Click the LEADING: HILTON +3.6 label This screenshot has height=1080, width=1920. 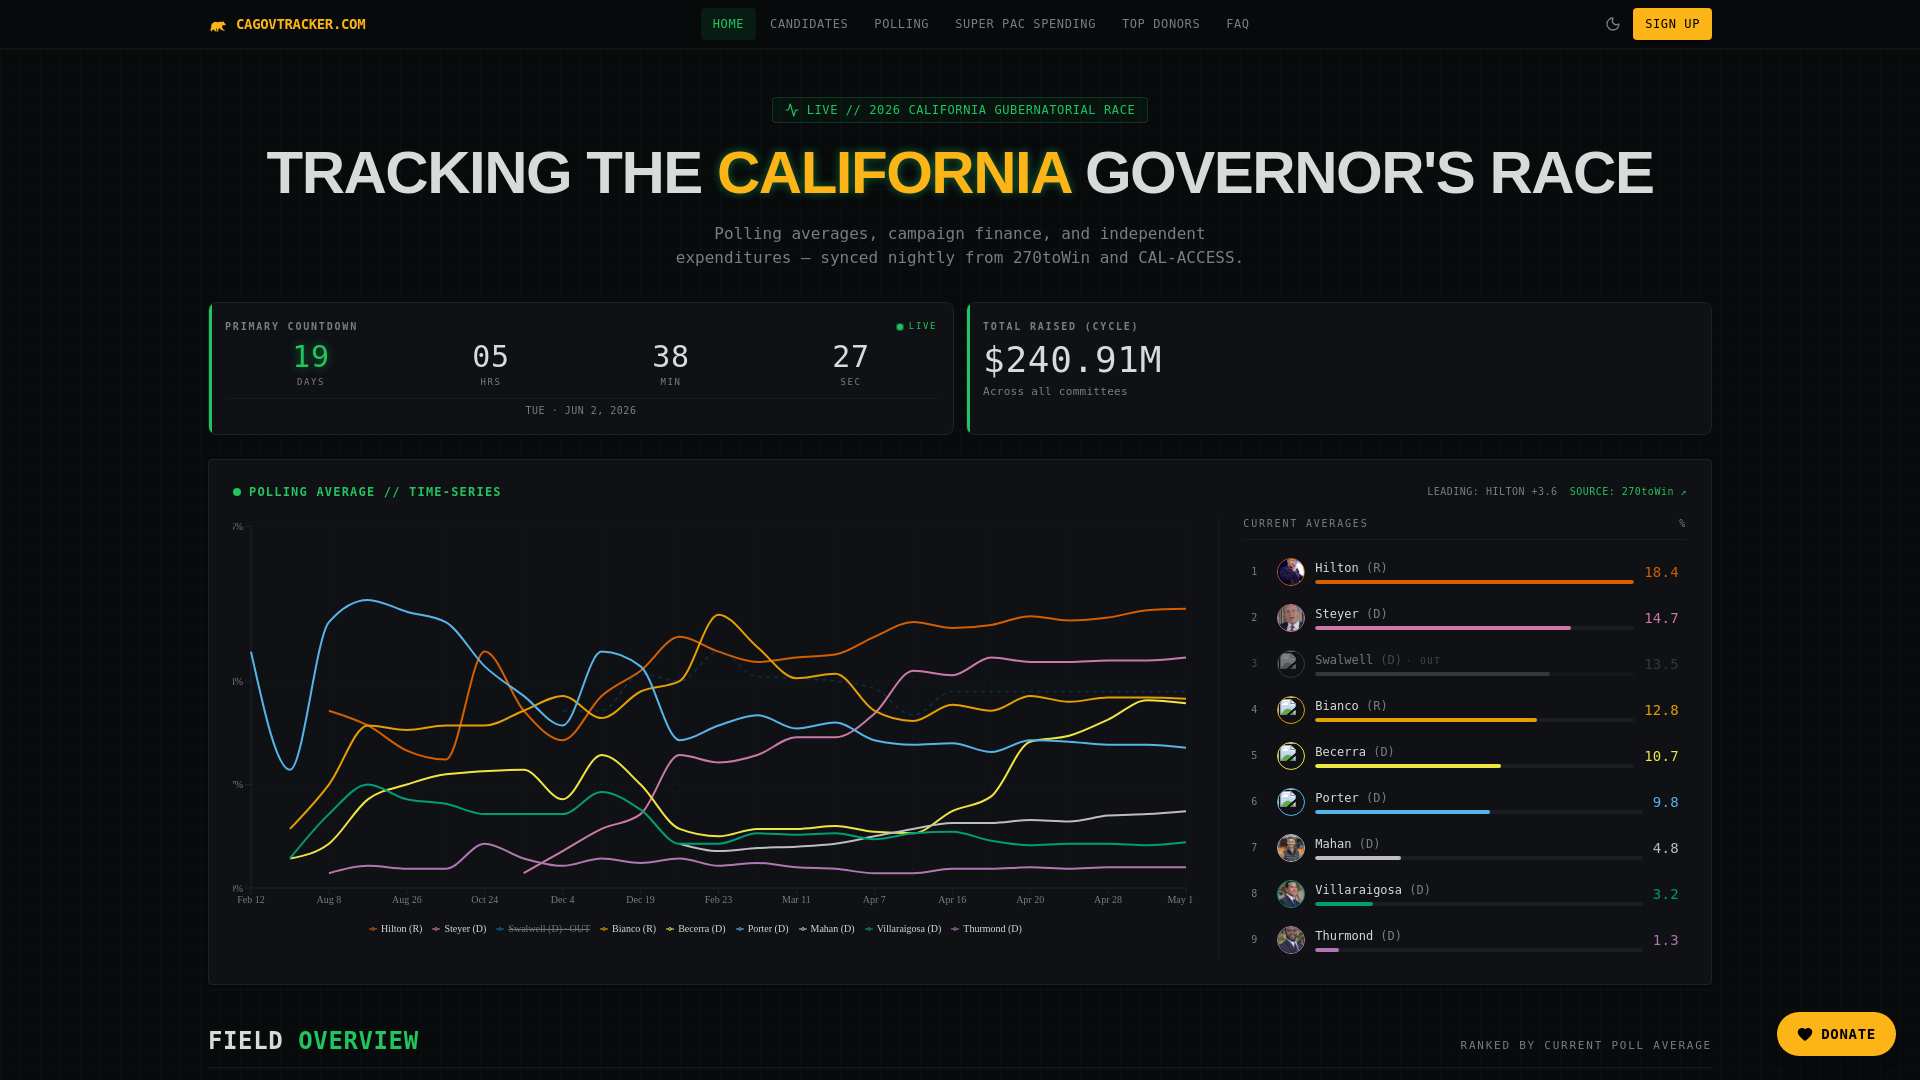tap(1492, 492)
